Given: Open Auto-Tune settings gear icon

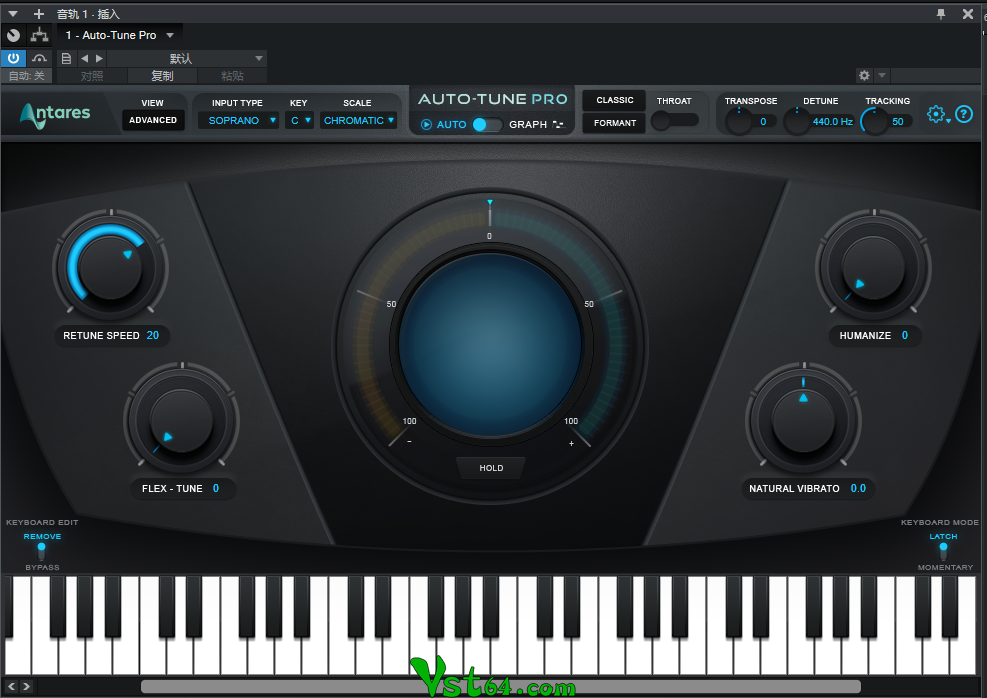Looking at the screenshot, I should tap(936, 114).
